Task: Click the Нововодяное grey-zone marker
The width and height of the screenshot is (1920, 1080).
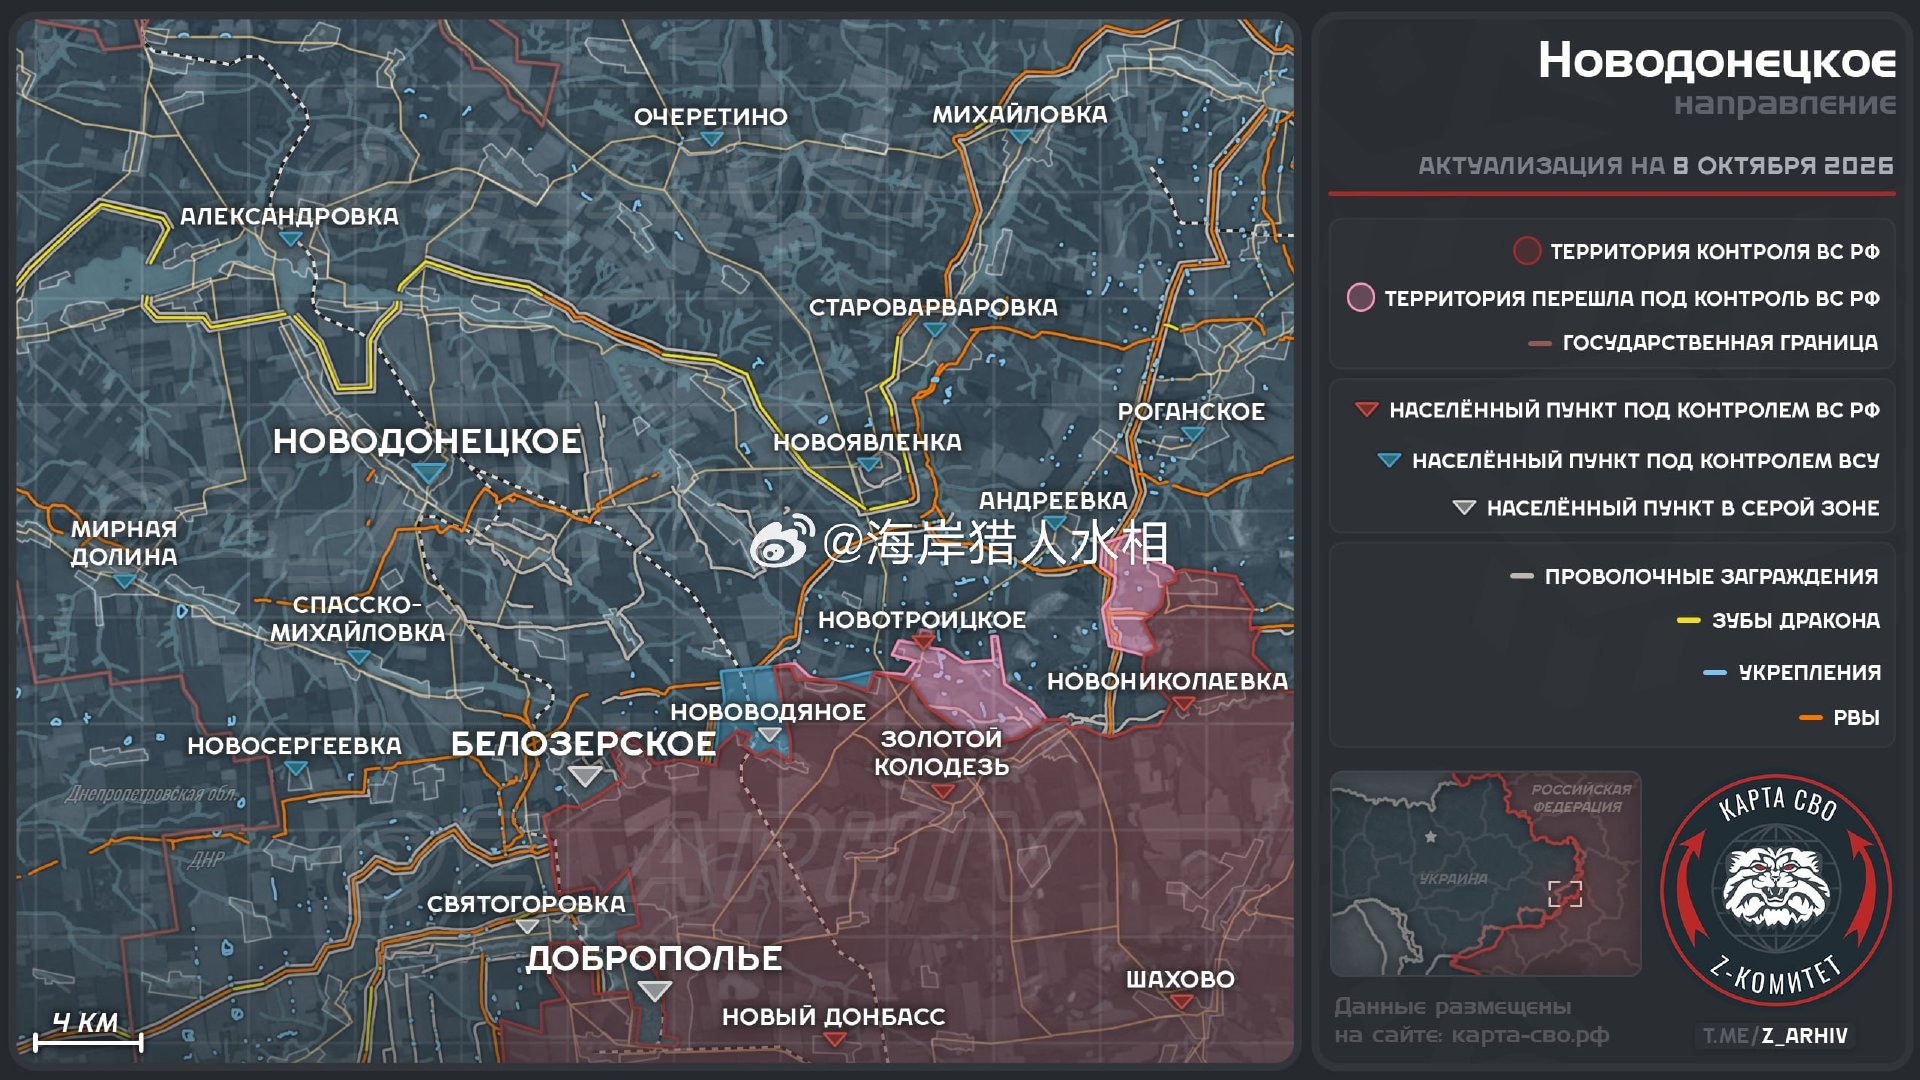Action: click(768, 735)
